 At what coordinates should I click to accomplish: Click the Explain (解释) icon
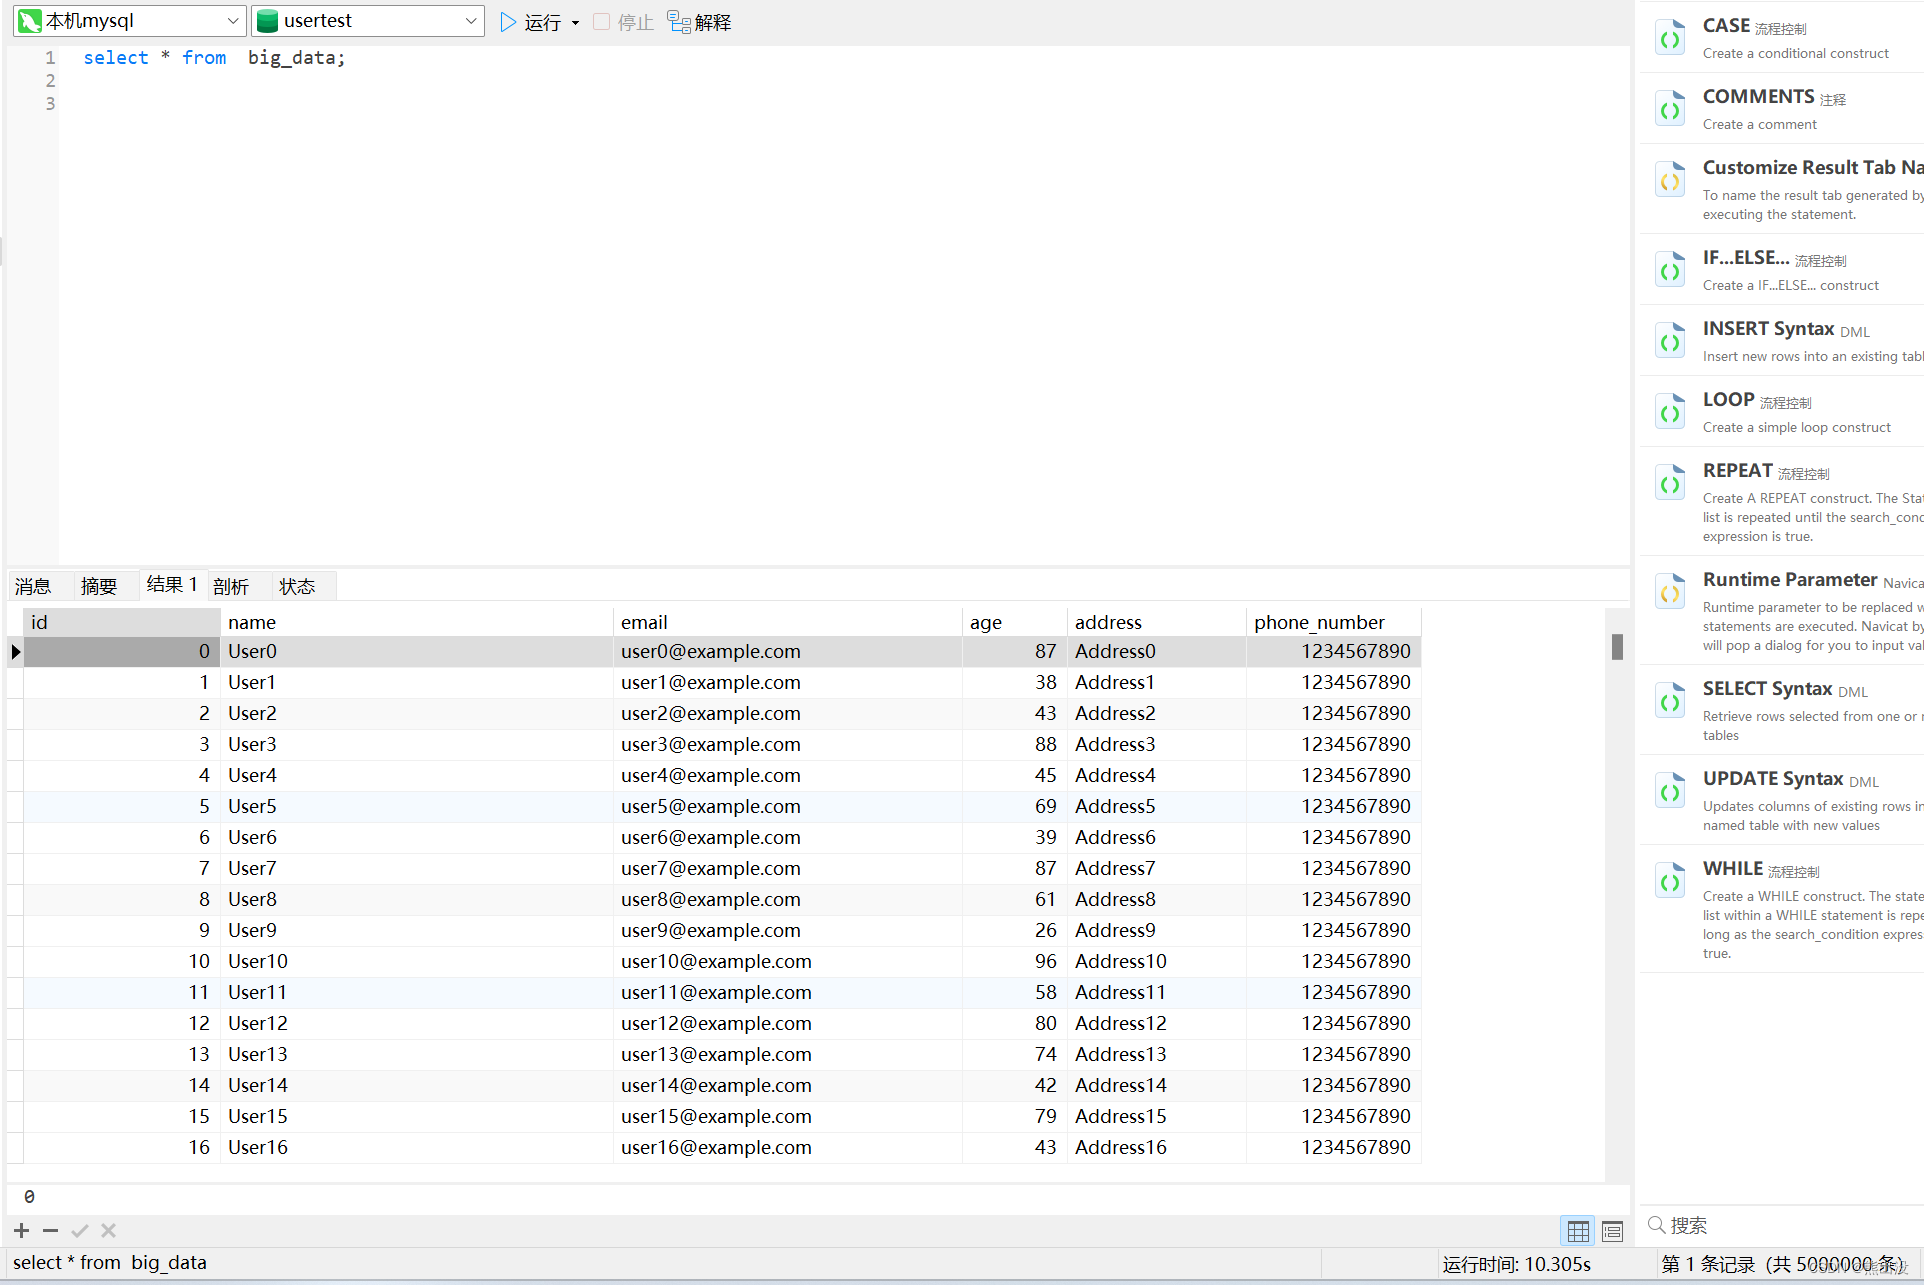682,22
